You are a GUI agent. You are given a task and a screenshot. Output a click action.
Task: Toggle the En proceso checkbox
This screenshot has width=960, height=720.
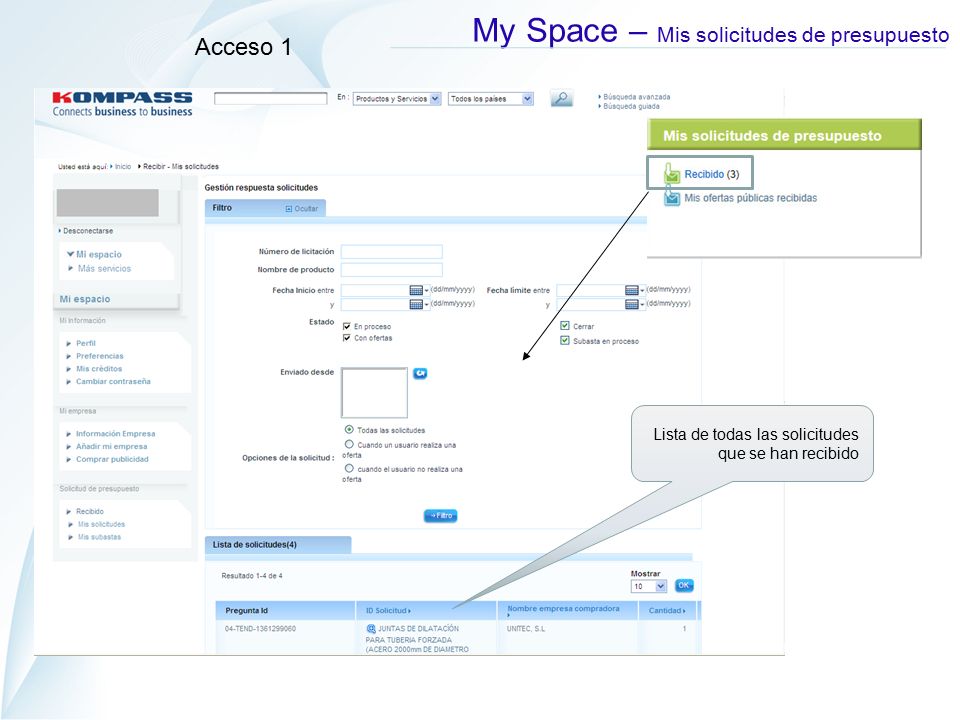tap(347, 326)
